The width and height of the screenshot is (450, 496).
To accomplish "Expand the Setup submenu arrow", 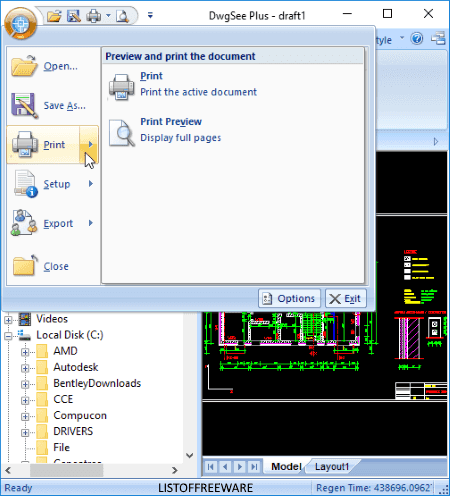I will pos(90,184).
